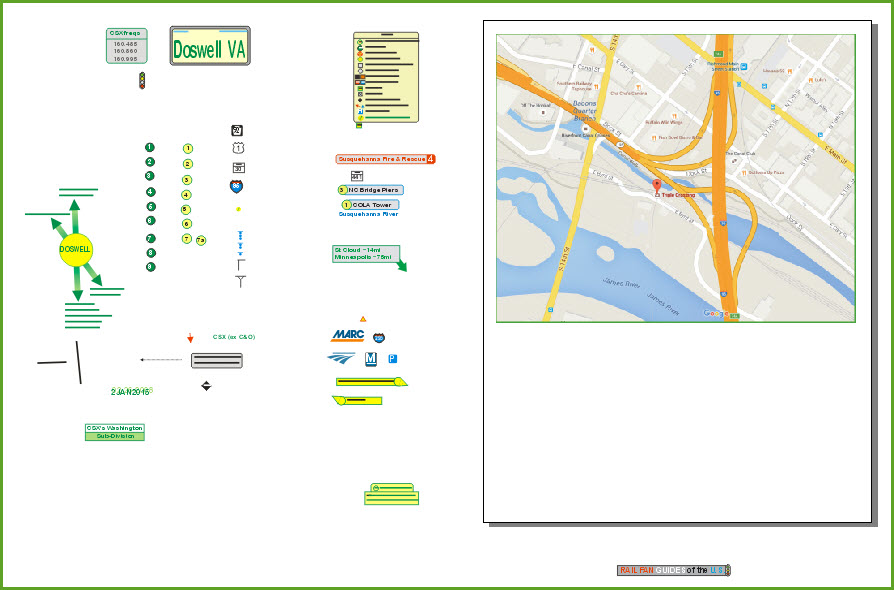The image size is (894, 590).
Task: Select the Interstate 95 shield icon
Action: click(x=238, y=186)
